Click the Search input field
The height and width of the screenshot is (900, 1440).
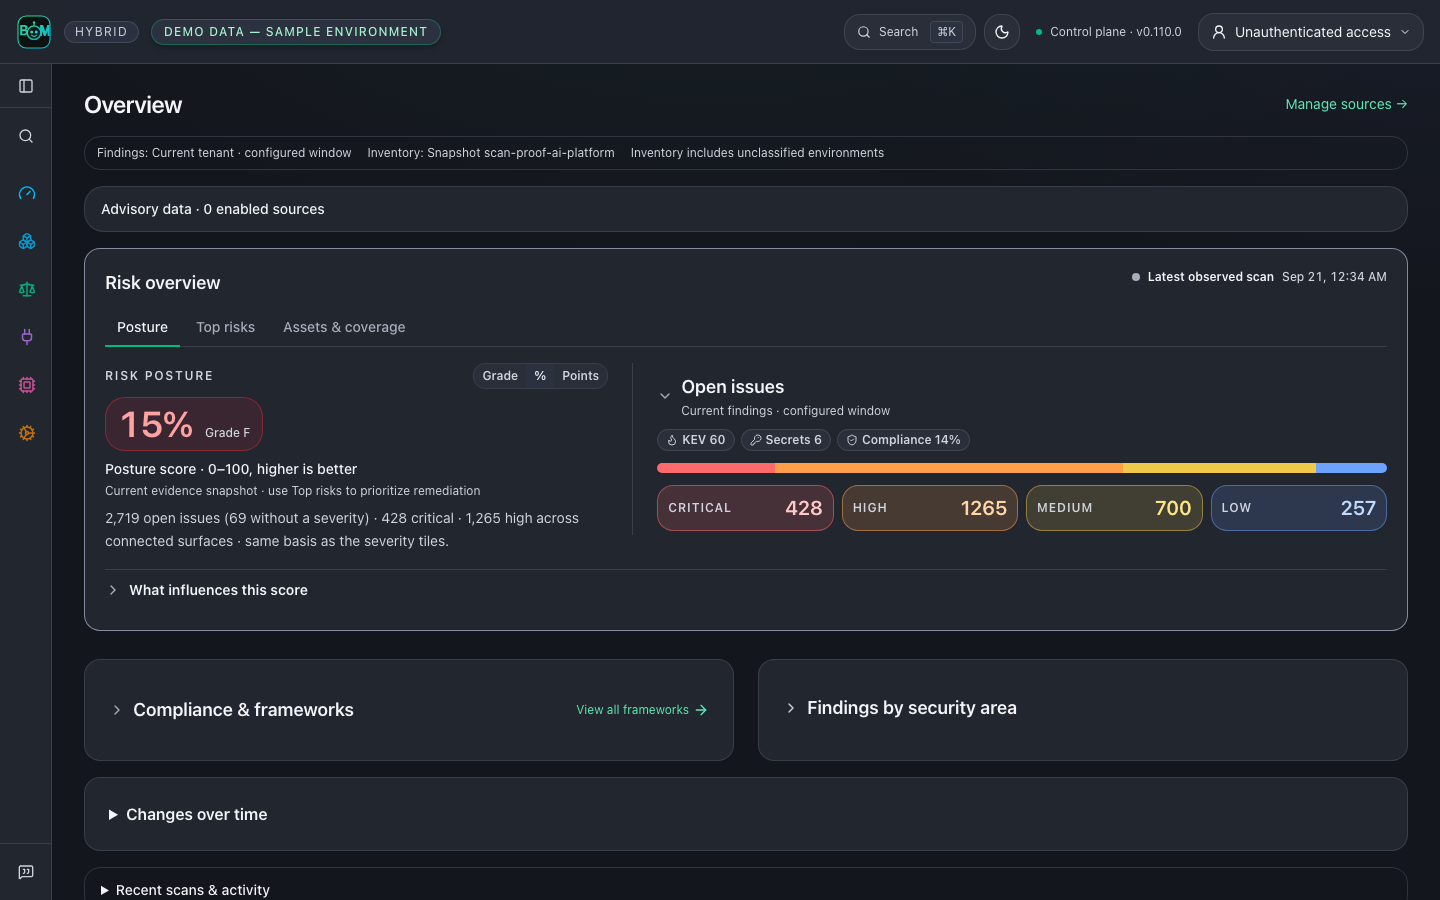(909, 32)
